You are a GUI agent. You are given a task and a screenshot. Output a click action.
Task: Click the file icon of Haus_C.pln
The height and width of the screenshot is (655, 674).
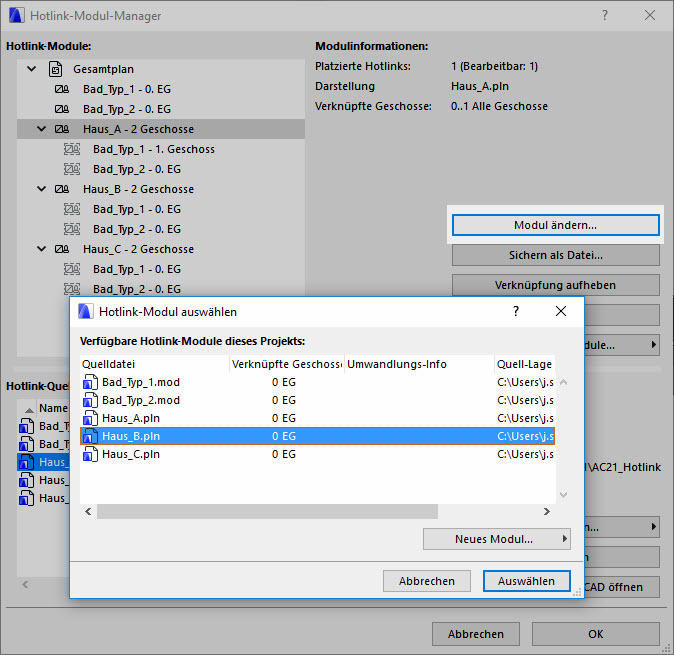tap(90, 454)
